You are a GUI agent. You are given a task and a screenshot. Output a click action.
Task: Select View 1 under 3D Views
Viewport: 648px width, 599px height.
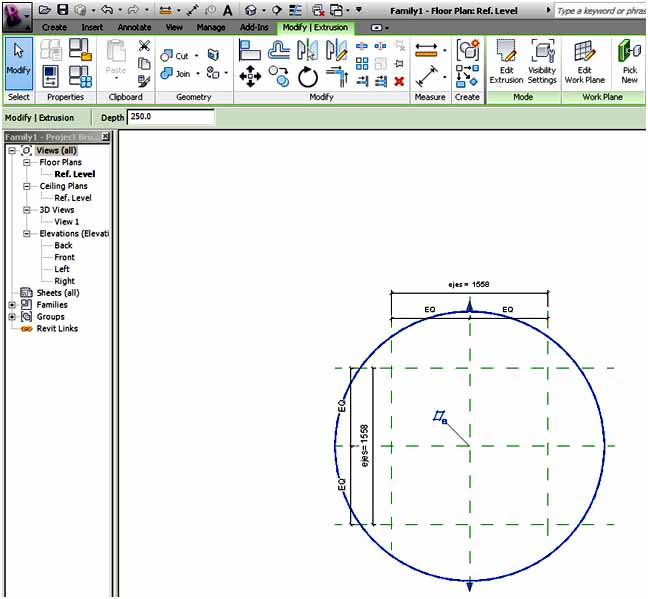[66, 222]
